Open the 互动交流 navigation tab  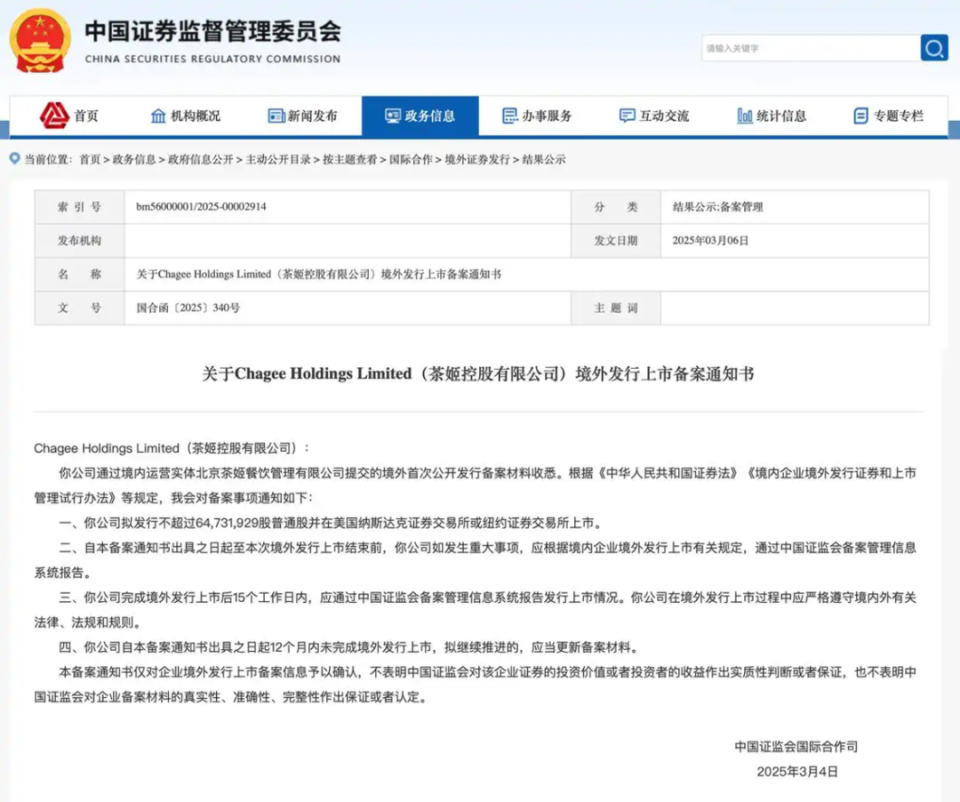(x=654, y=116)
